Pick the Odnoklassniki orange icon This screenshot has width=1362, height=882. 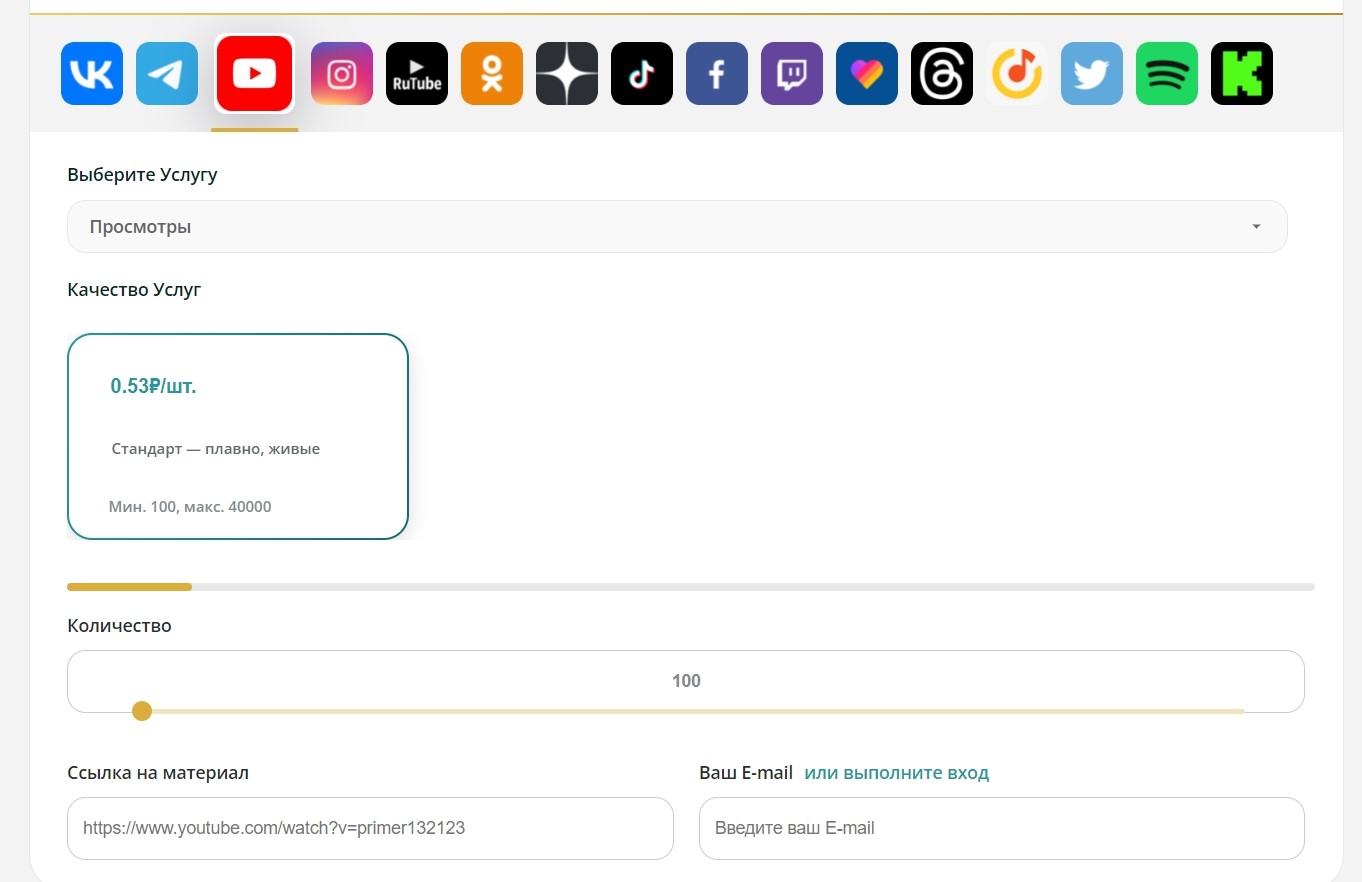click(x=492, y=74)
